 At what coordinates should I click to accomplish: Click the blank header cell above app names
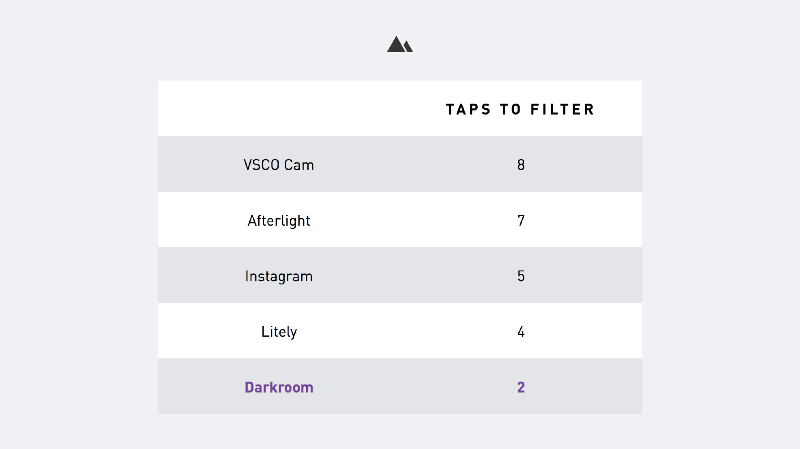[279, 109]
